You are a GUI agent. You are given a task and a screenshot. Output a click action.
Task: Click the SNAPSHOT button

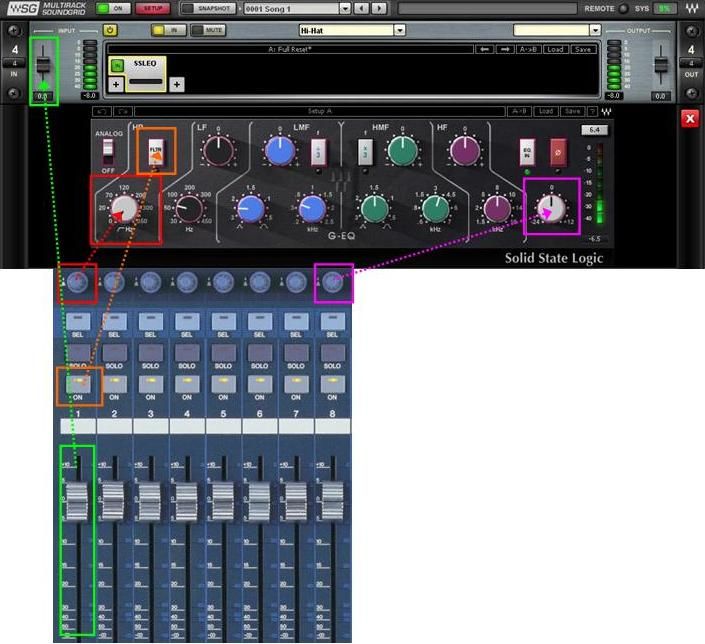click(210, 8)
